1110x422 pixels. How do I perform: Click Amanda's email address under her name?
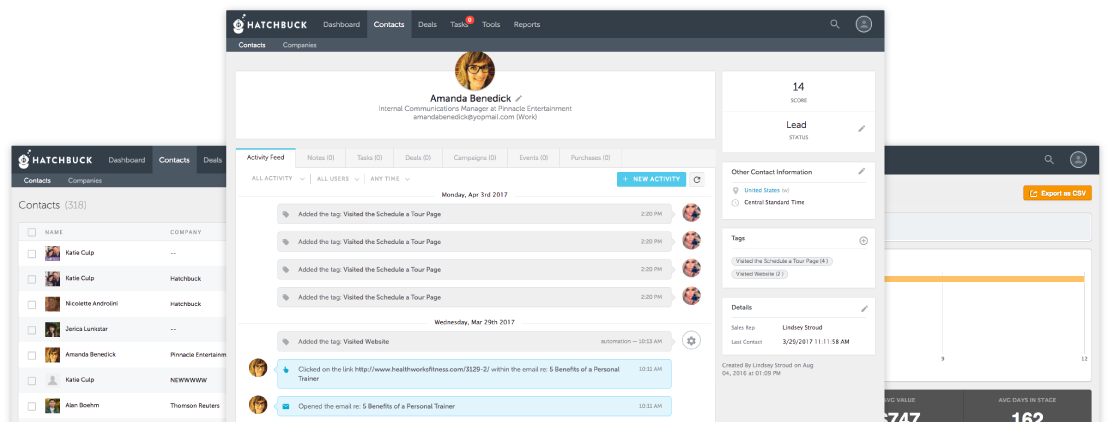pos(464,117)
